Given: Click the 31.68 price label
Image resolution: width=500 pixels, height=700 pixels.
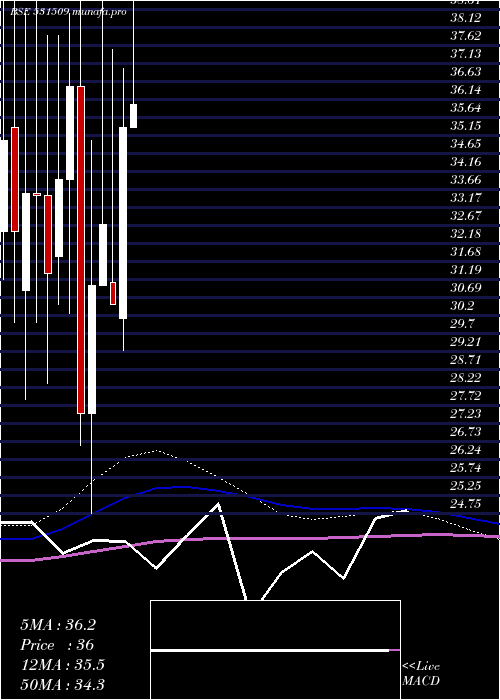Looking at the screenshot, I should pos(466,252).
